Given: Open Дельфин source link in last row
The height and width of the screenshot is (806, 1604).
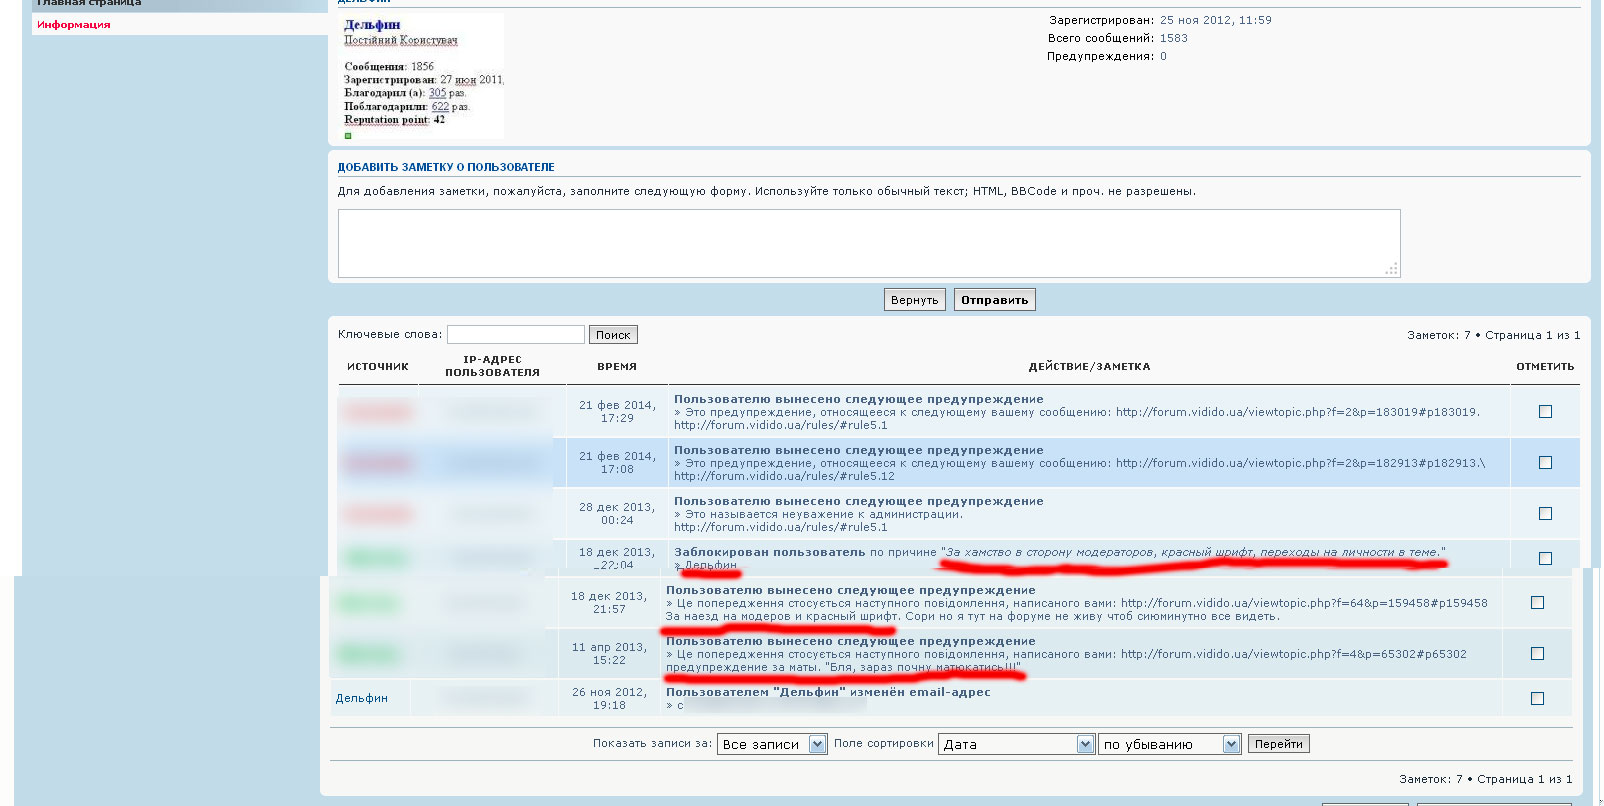Looking at the screenshot, I should point(361,699).
